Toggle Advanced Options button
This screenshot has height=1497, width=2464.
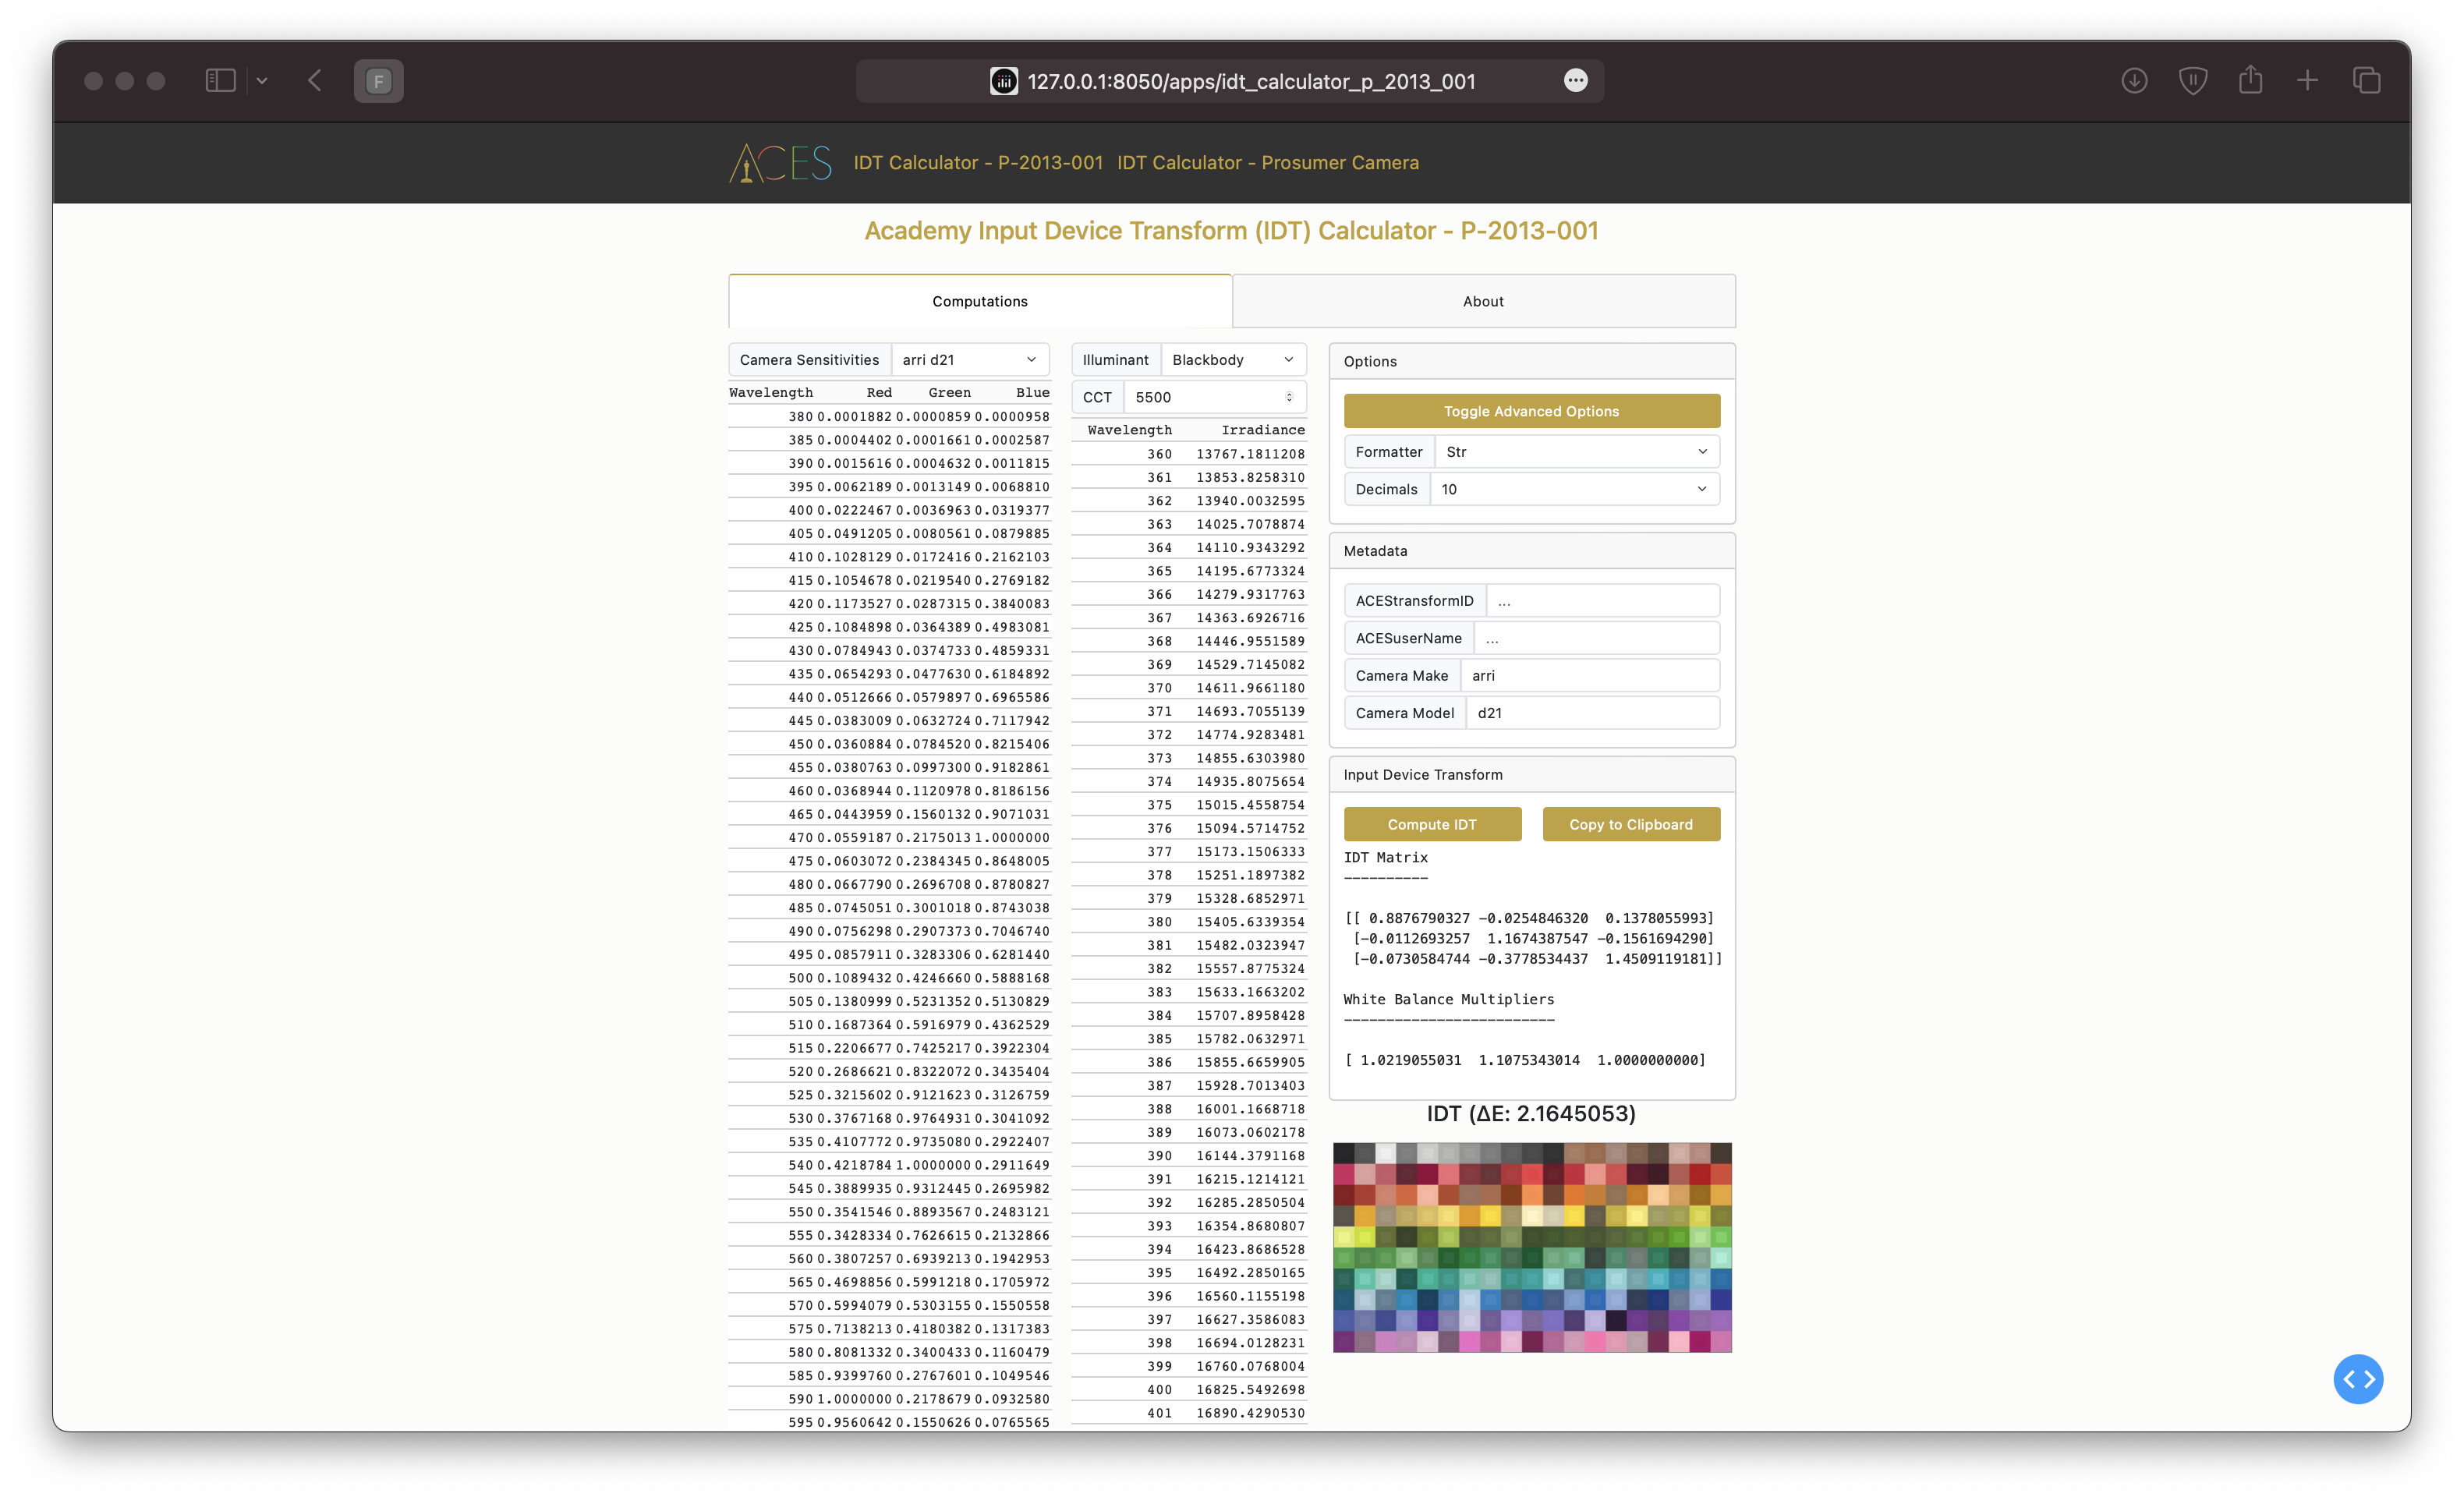click(x=1531, y=411)
